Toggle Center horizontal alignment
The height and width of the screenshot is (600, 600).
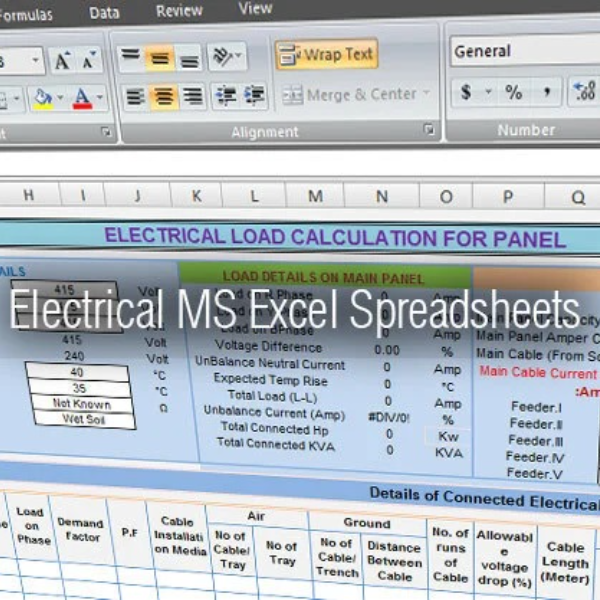[164, 96]
